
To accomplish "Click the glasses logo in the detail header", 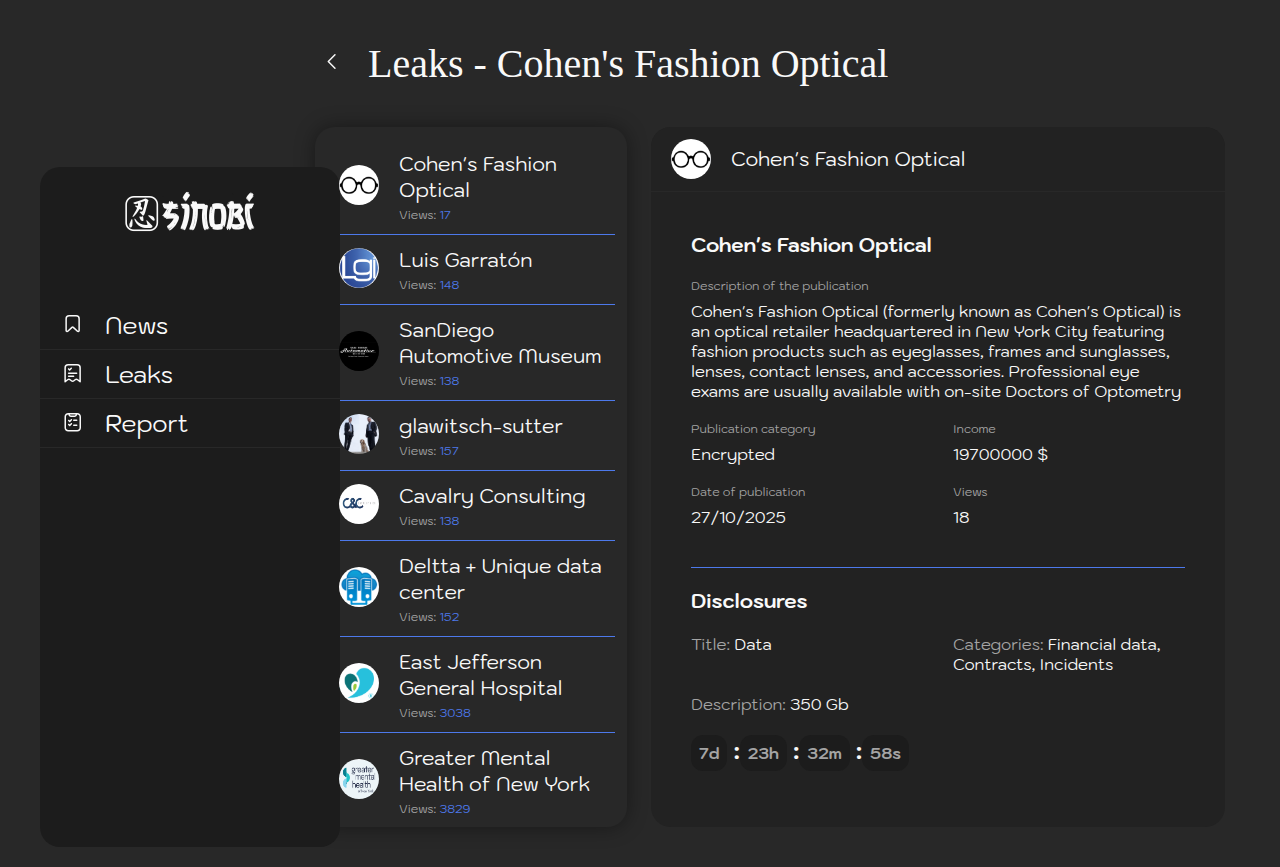I will (x=691, y=159).
